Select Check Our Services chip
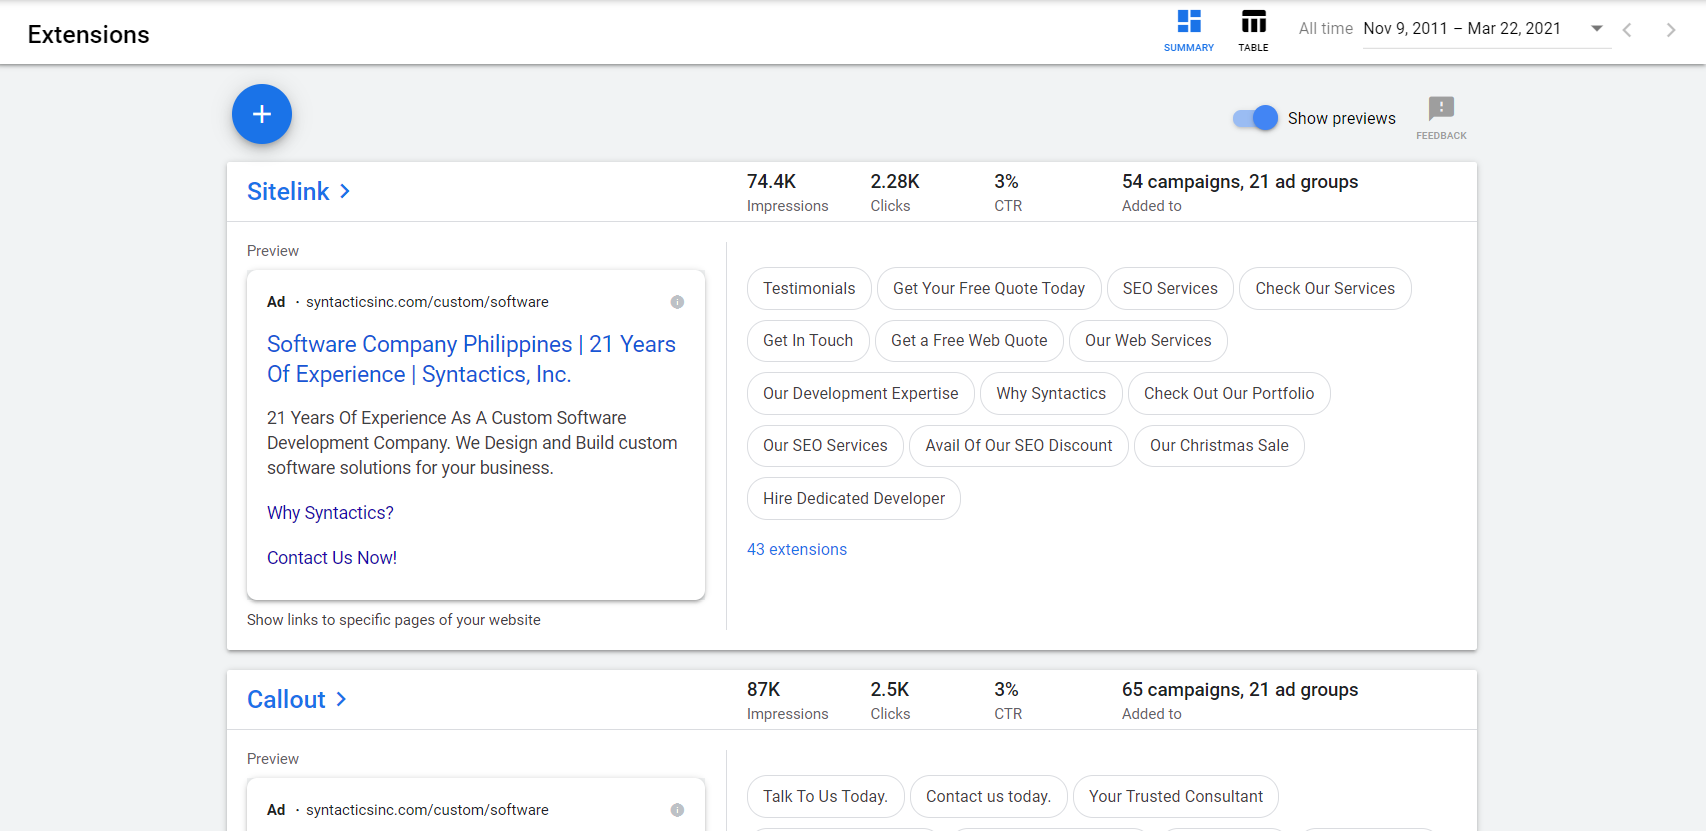1706x831 pixels. (x=1325, y=289)
